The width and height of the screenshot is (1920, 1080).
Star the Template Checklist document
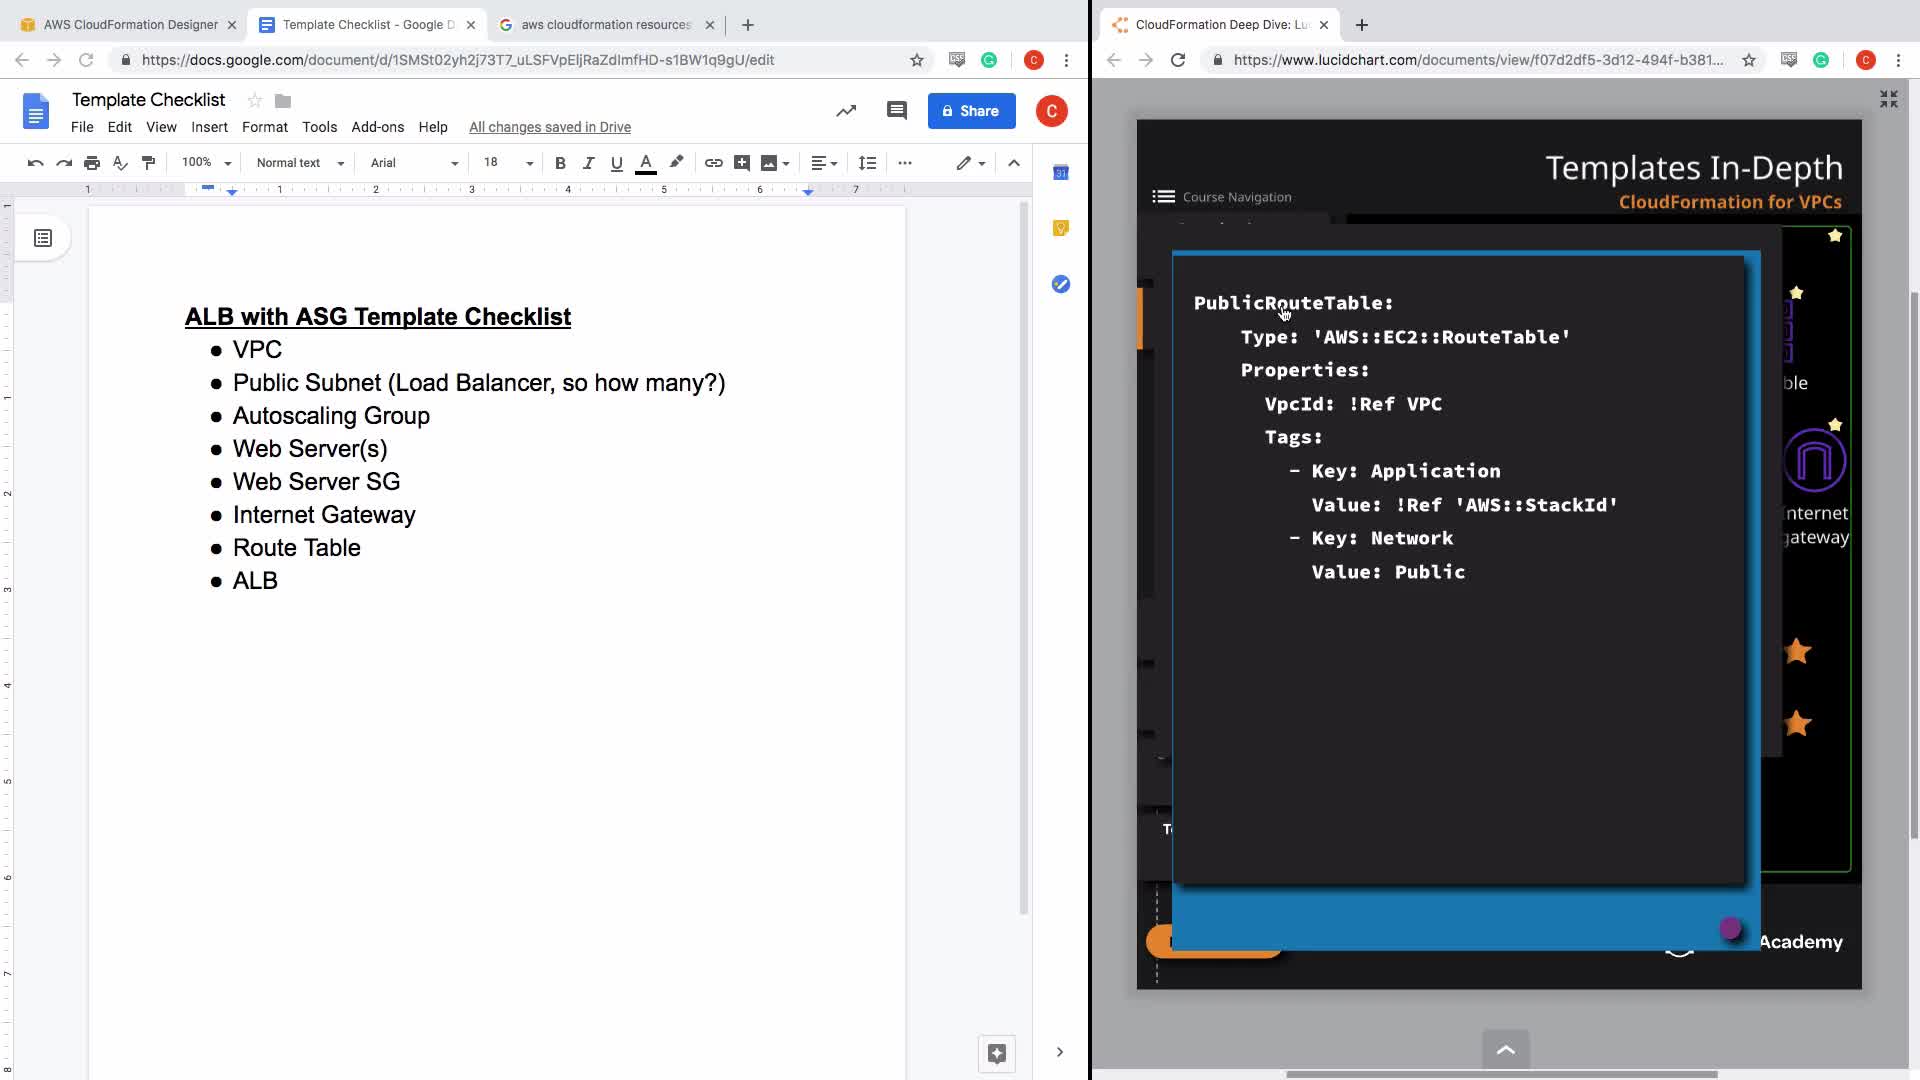click(255, 100)
